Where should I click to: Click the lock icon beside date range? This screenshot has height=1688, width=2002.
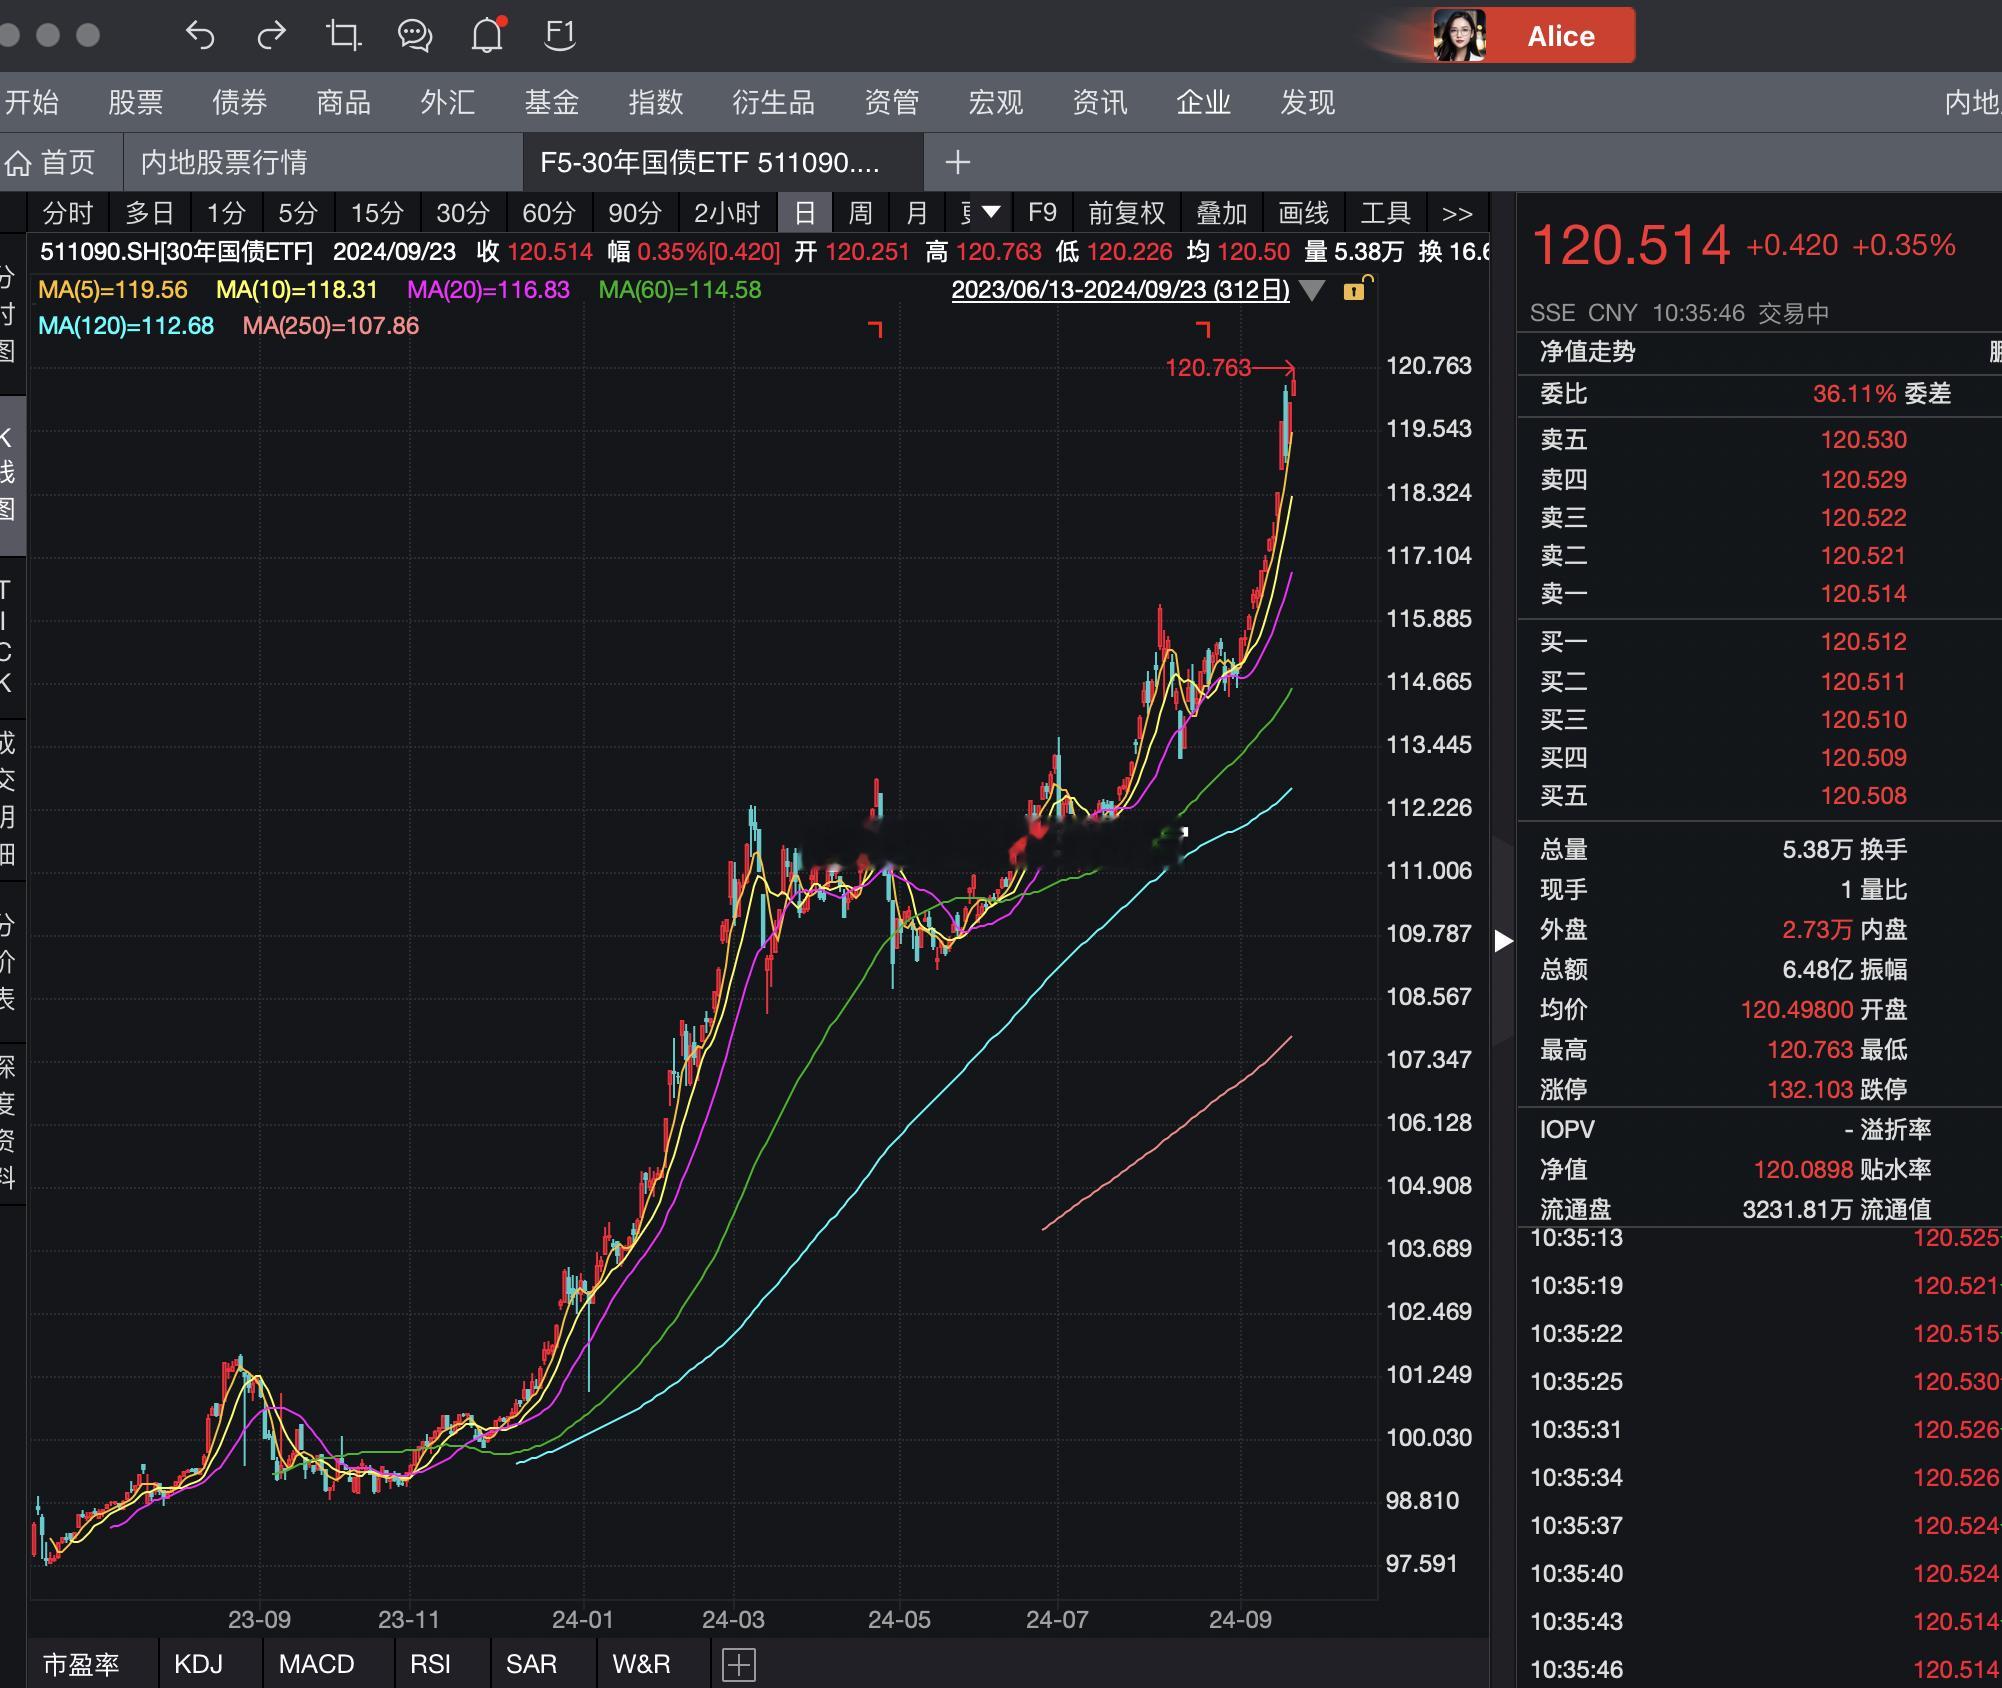(1355, 290)
